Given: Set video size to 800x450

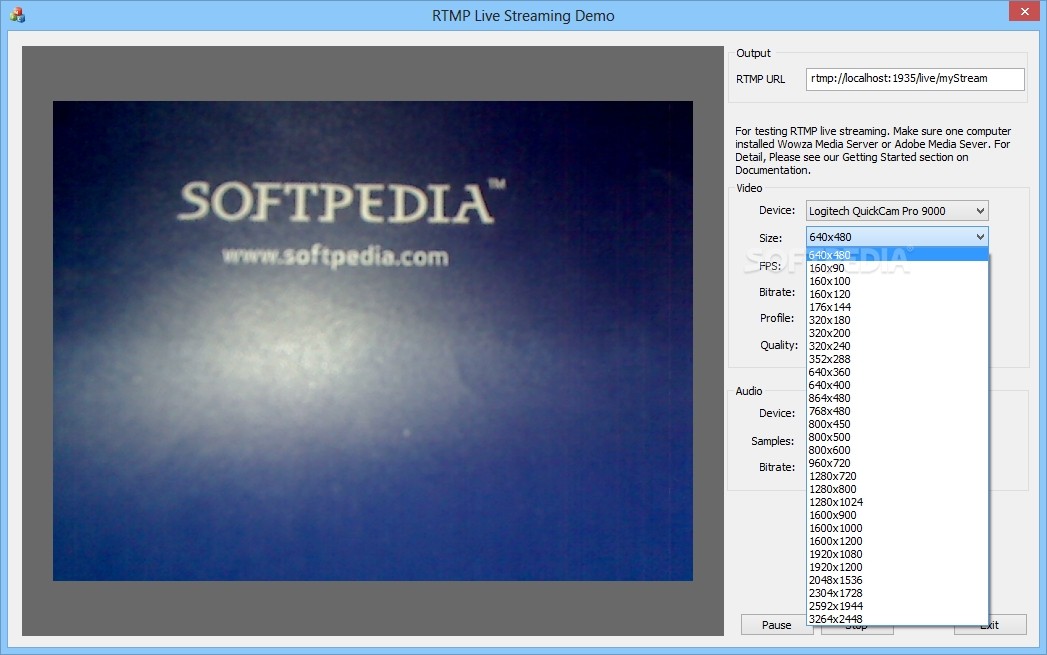Looking at the screenshot, I should click(897, 424).
